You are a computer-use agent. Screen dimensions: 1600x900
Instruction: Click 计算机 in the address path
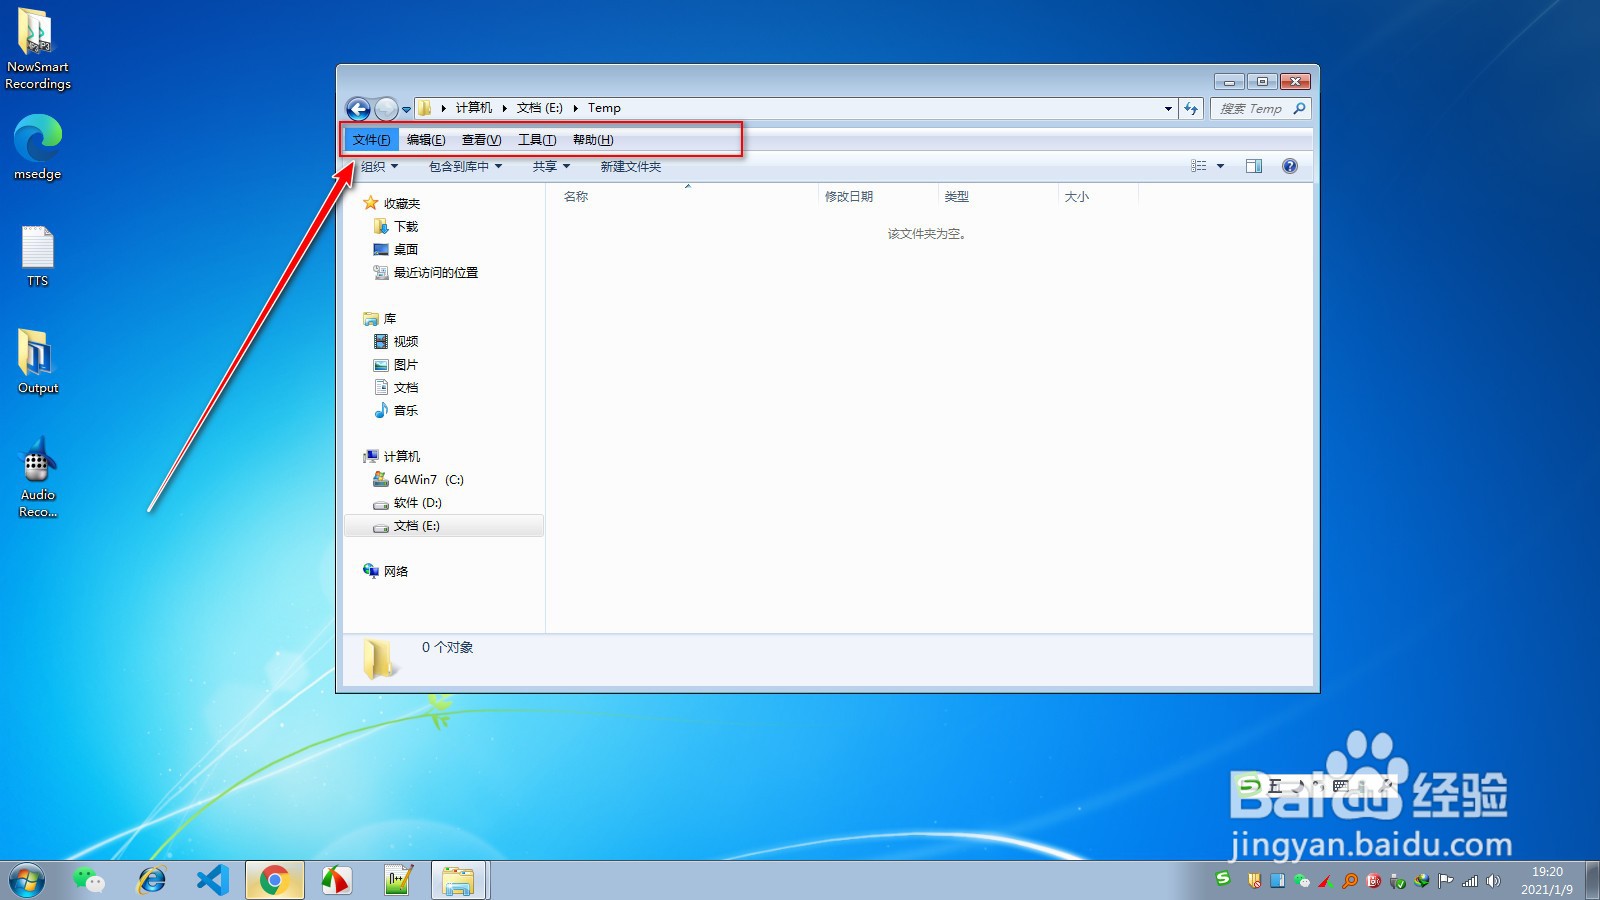[x=474, y=108]
